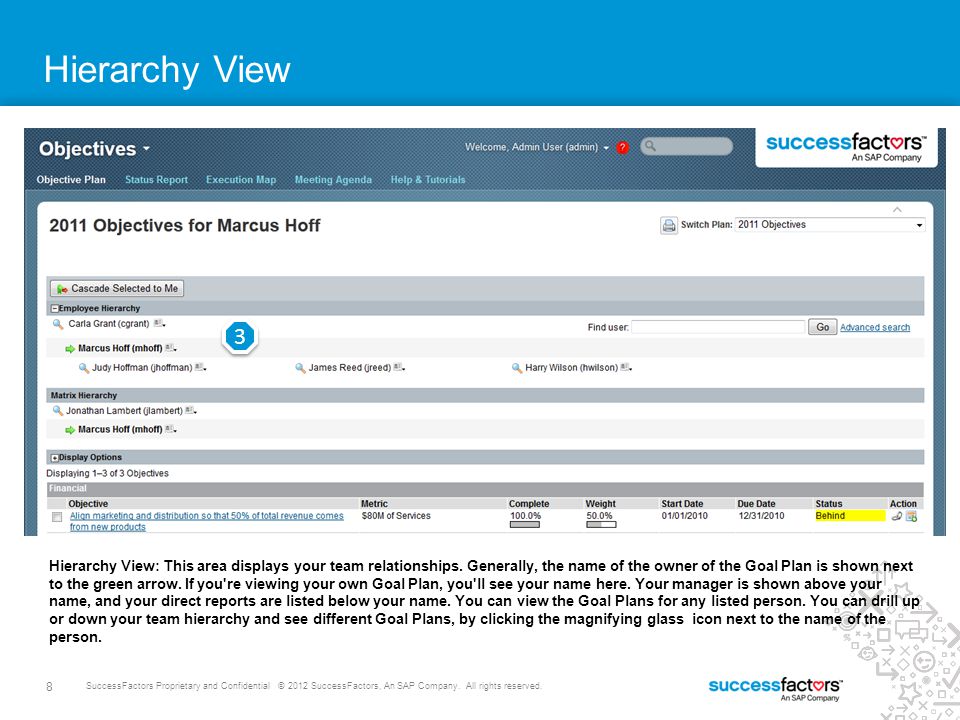This screenshot has width=960, height=720.
Task: Open the Meeting Agenda tab
Action: coord(333,179)
